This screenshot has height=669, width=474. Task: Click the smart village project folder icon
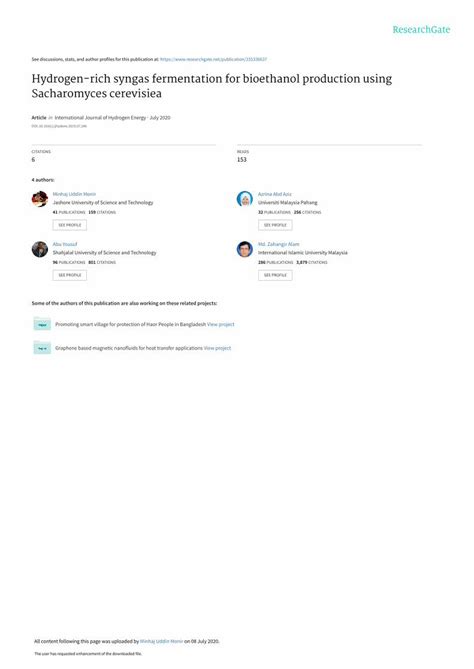point(42,324)
